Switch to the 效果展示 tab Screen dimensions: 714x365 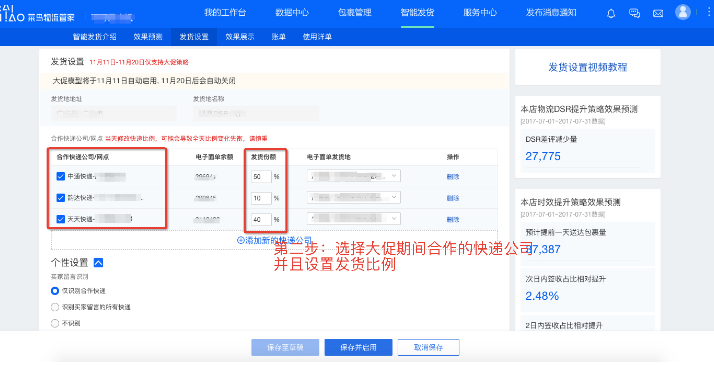tap(240, 37)
